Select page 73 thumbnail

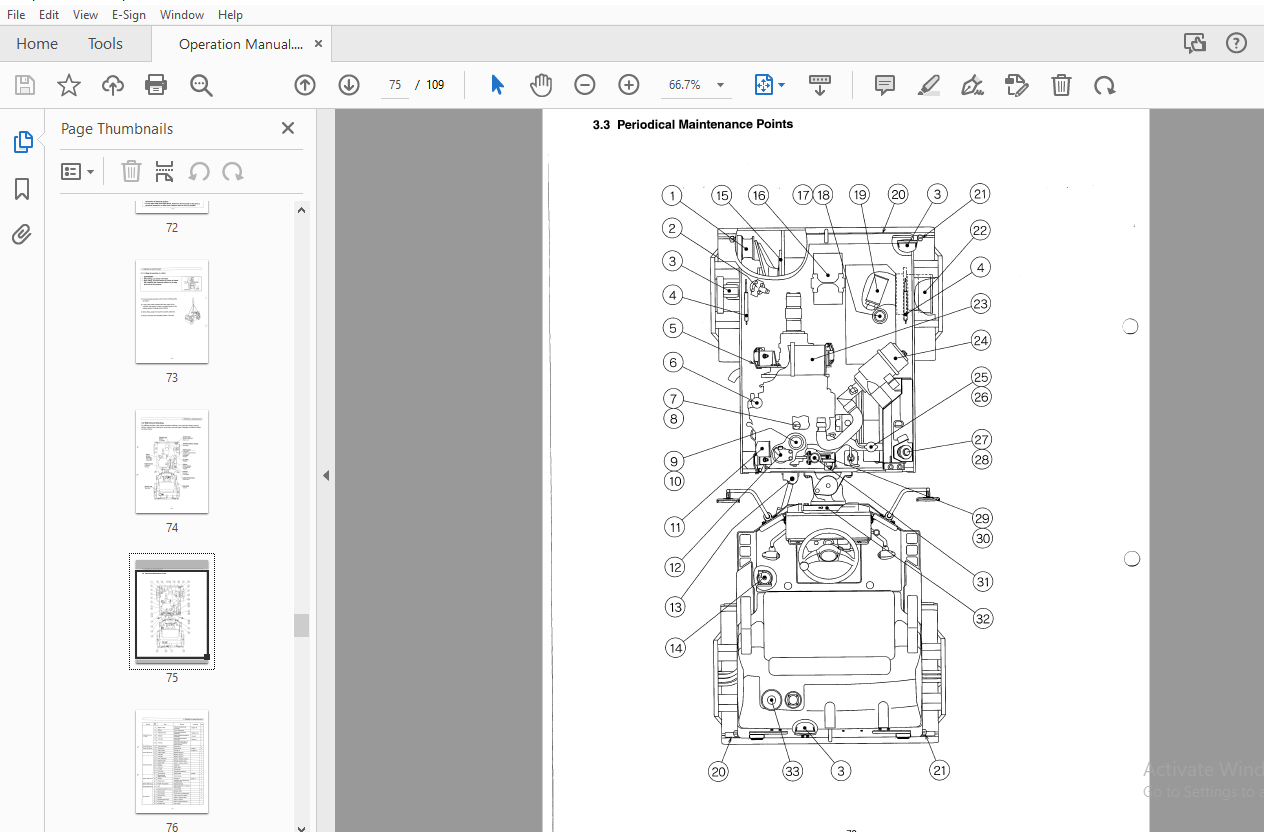[172, 312]
